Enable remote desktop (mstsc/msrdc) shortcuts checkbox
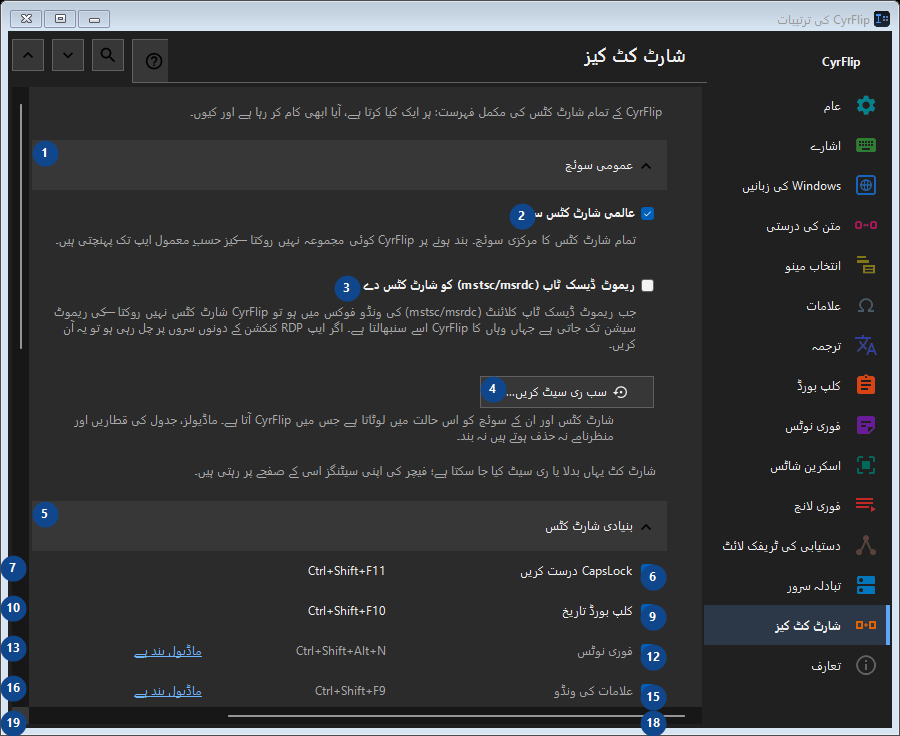Viewport: 900px width, 736px height. (x=647, y=285)
